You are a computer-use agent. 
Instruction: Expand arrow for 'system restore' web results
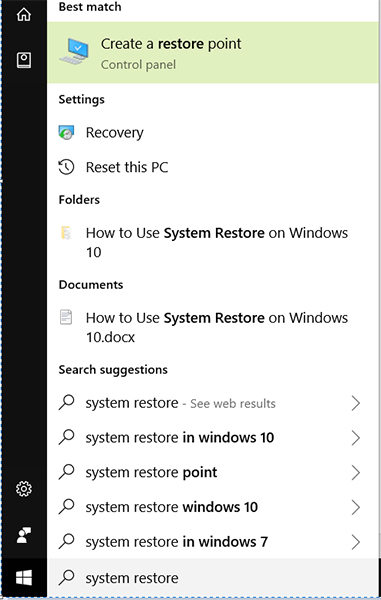coord(356,403)
